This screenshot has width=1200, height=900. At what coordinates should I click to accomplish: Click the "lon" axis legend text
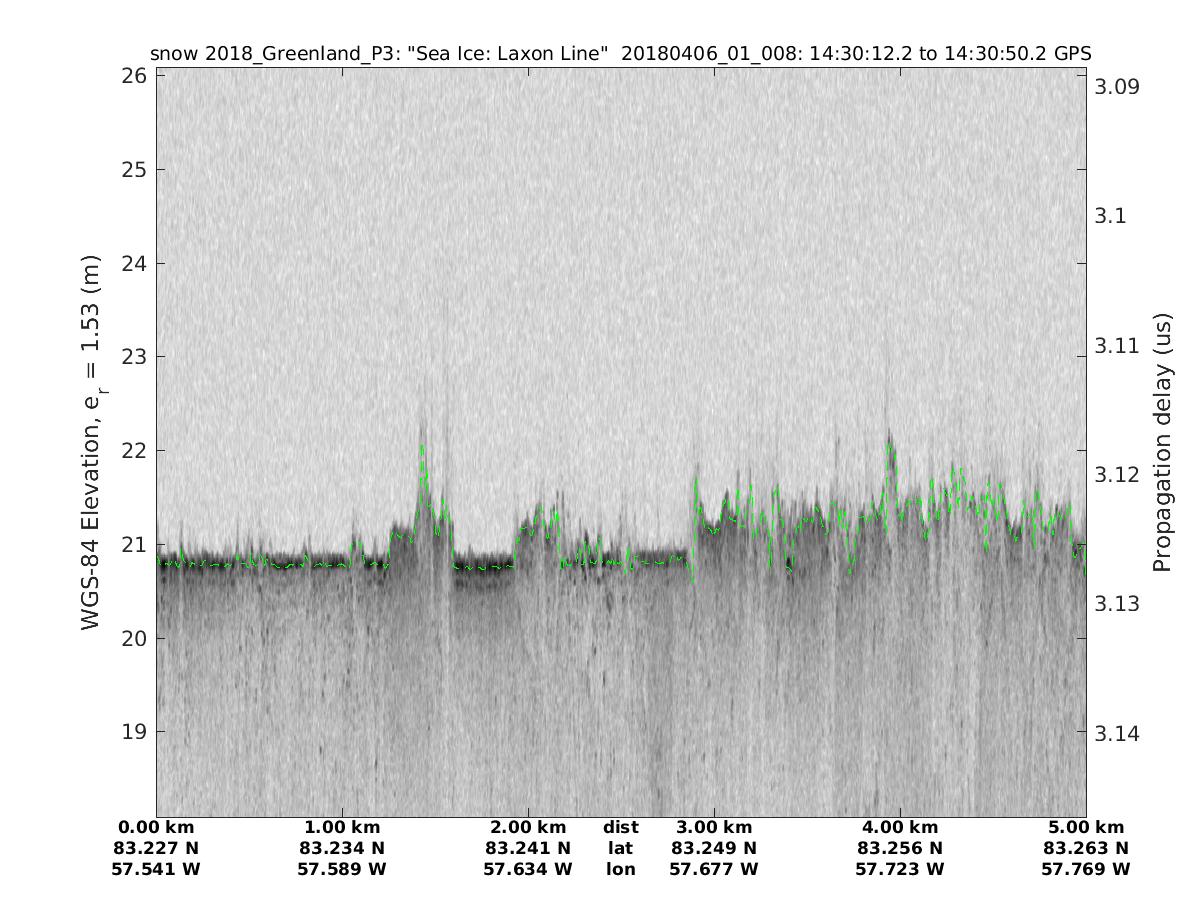coord(621,870)
